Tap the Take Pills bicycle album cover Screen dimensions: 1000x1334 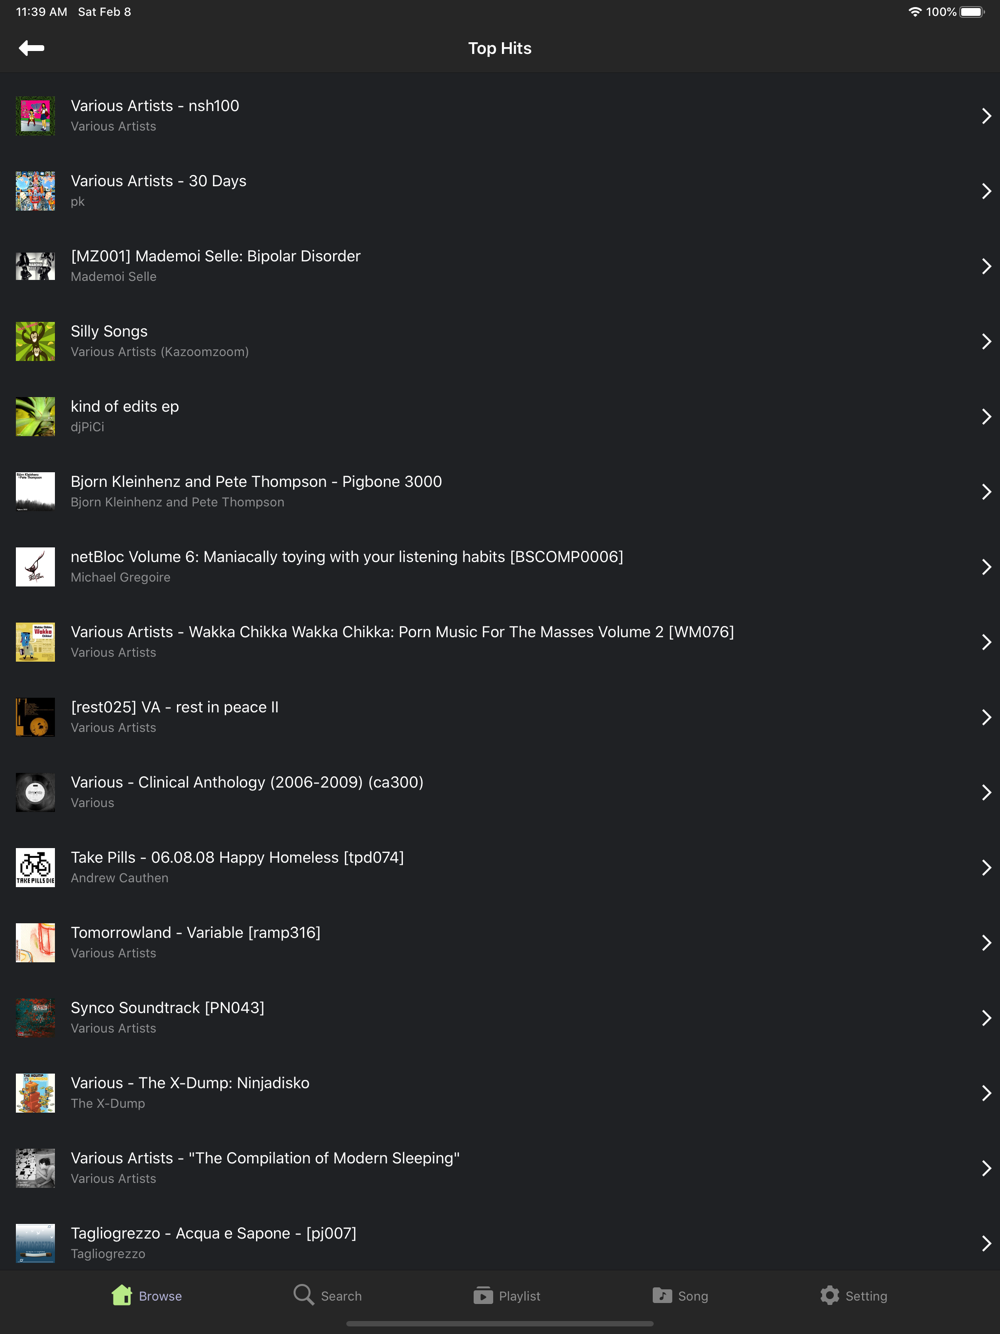[35, 867]
